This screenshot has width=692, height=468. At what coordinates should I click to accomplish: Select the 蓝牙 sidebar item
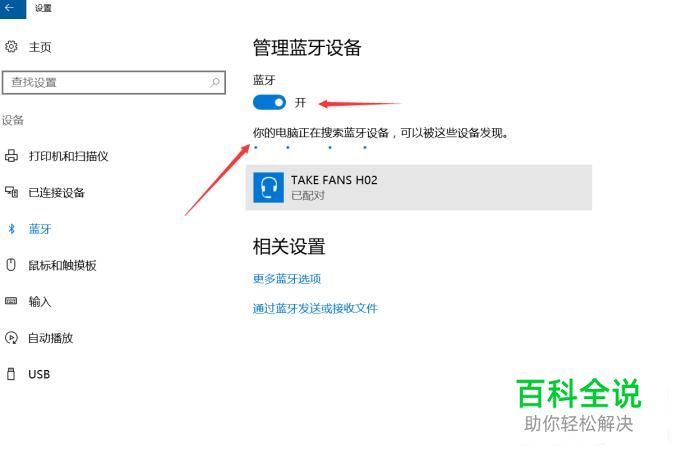[x=40, y=229]
